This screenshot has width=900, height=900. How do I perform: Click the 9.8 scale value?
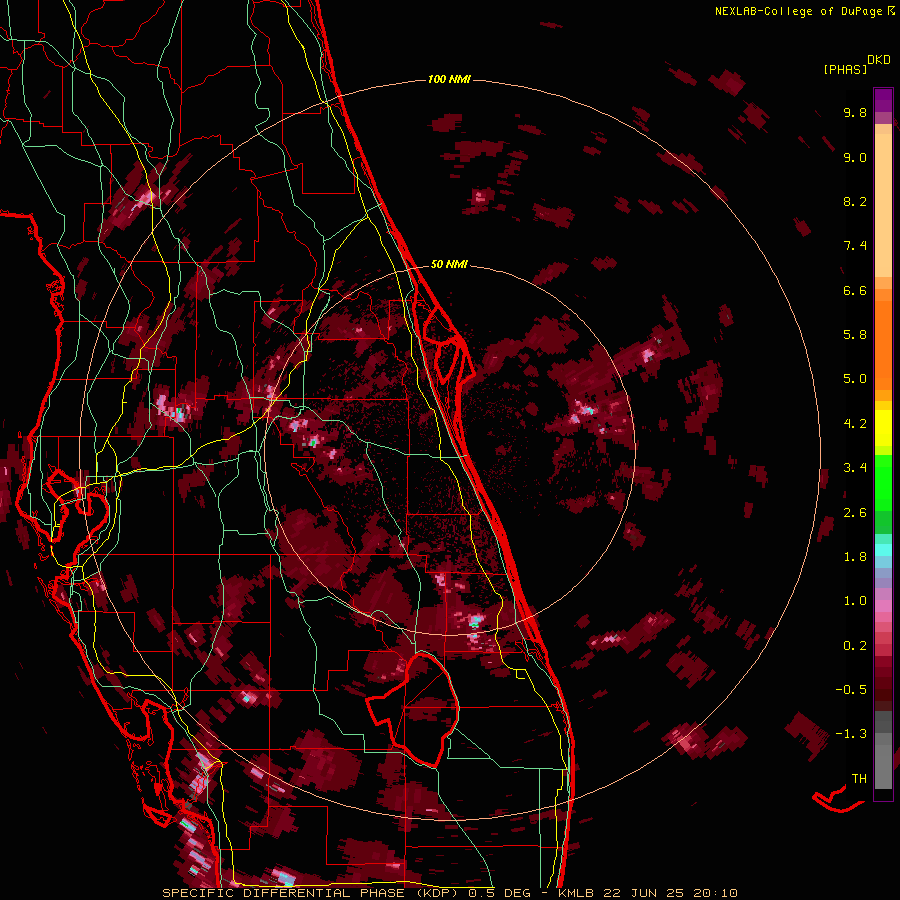point(855,112)
